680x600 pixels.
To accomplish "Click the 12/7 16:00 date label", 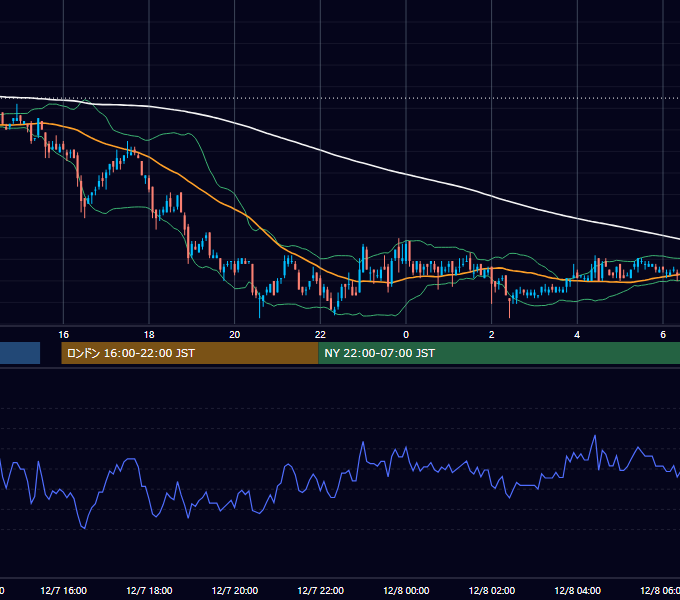I will (63, 590).
